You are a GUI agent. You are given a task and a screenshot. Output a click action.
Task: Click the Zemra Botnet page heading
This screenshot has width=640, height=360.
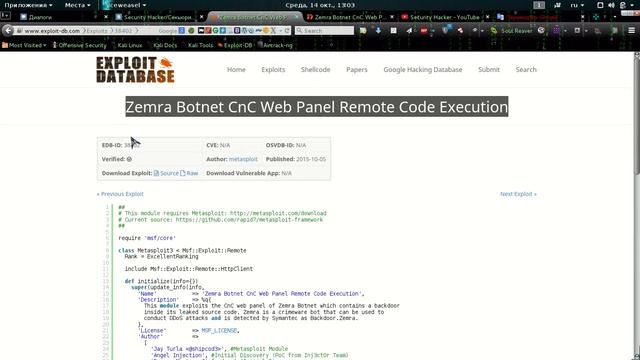(x=317, y=107)
